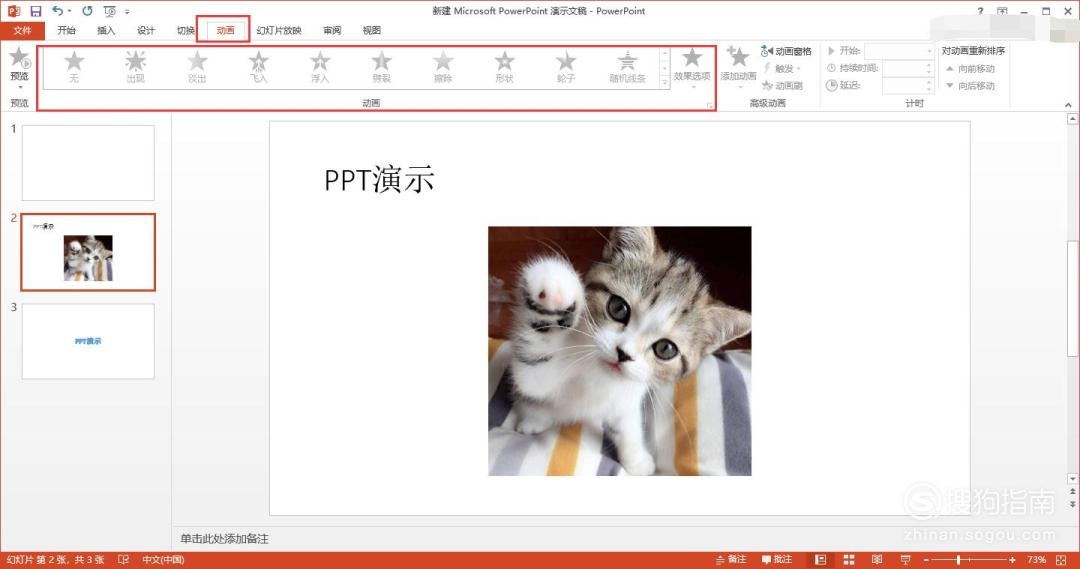Move animation later with 向后移动

pos(970,86)
